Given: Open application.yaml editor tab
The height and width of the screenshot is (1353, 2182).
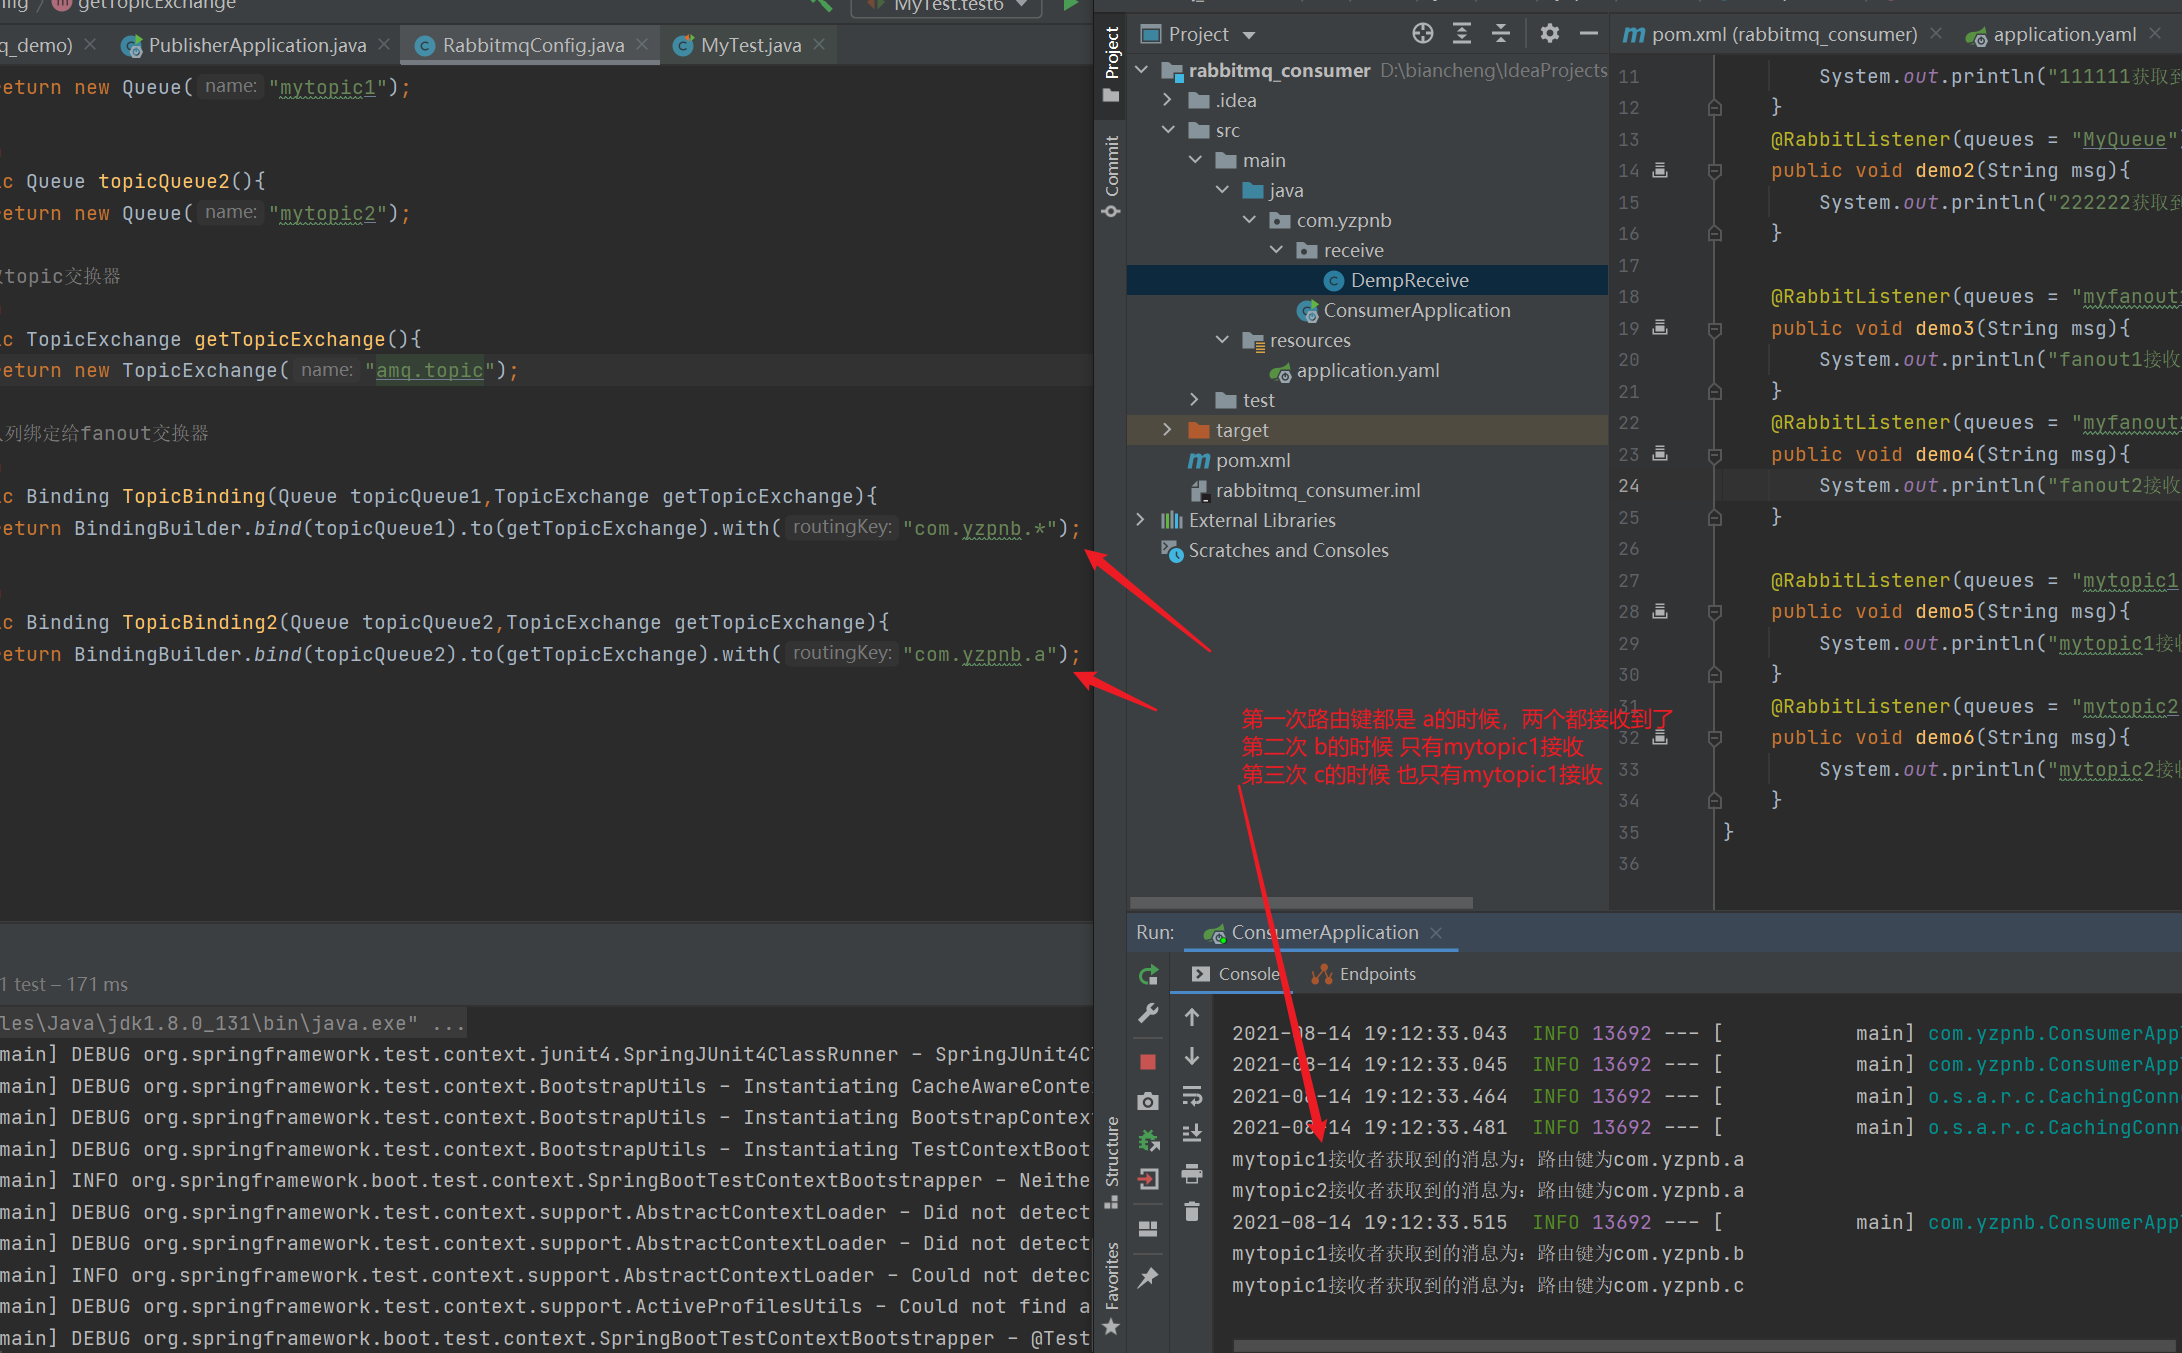Looking at the screenshot, I should point(2064,34).
